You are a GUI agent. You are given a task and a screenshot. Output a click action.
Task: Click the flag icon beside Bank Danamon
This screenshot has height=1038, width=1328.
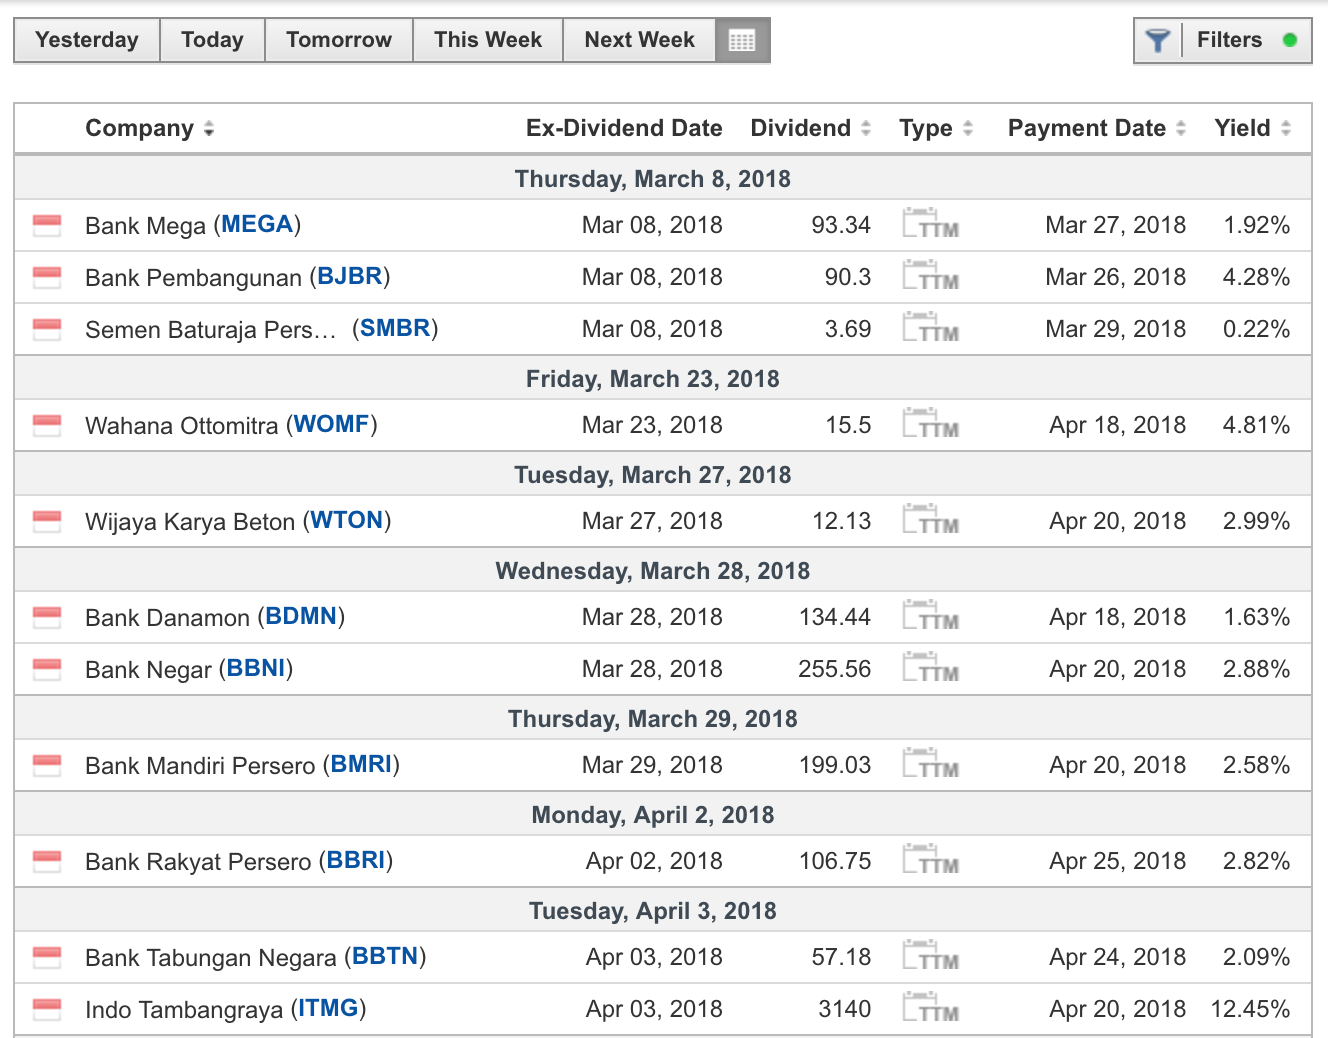pos(47,617)
